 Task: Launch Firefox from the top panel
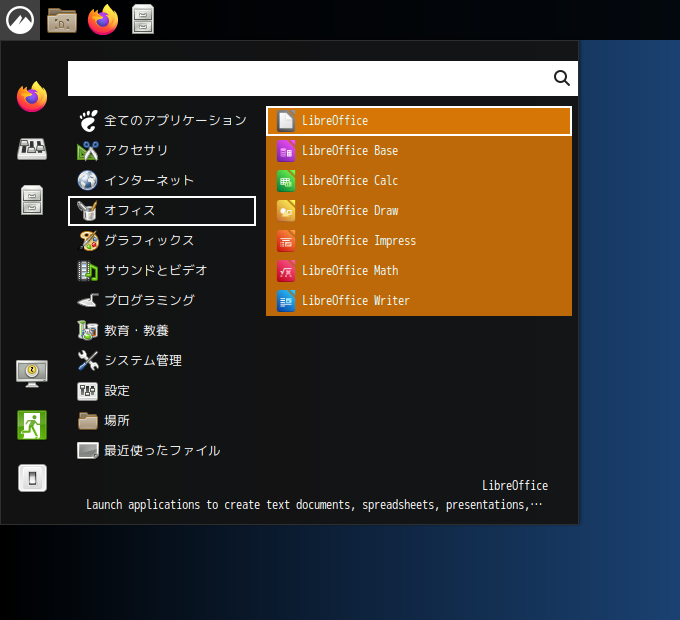click(x=103, y=20)
